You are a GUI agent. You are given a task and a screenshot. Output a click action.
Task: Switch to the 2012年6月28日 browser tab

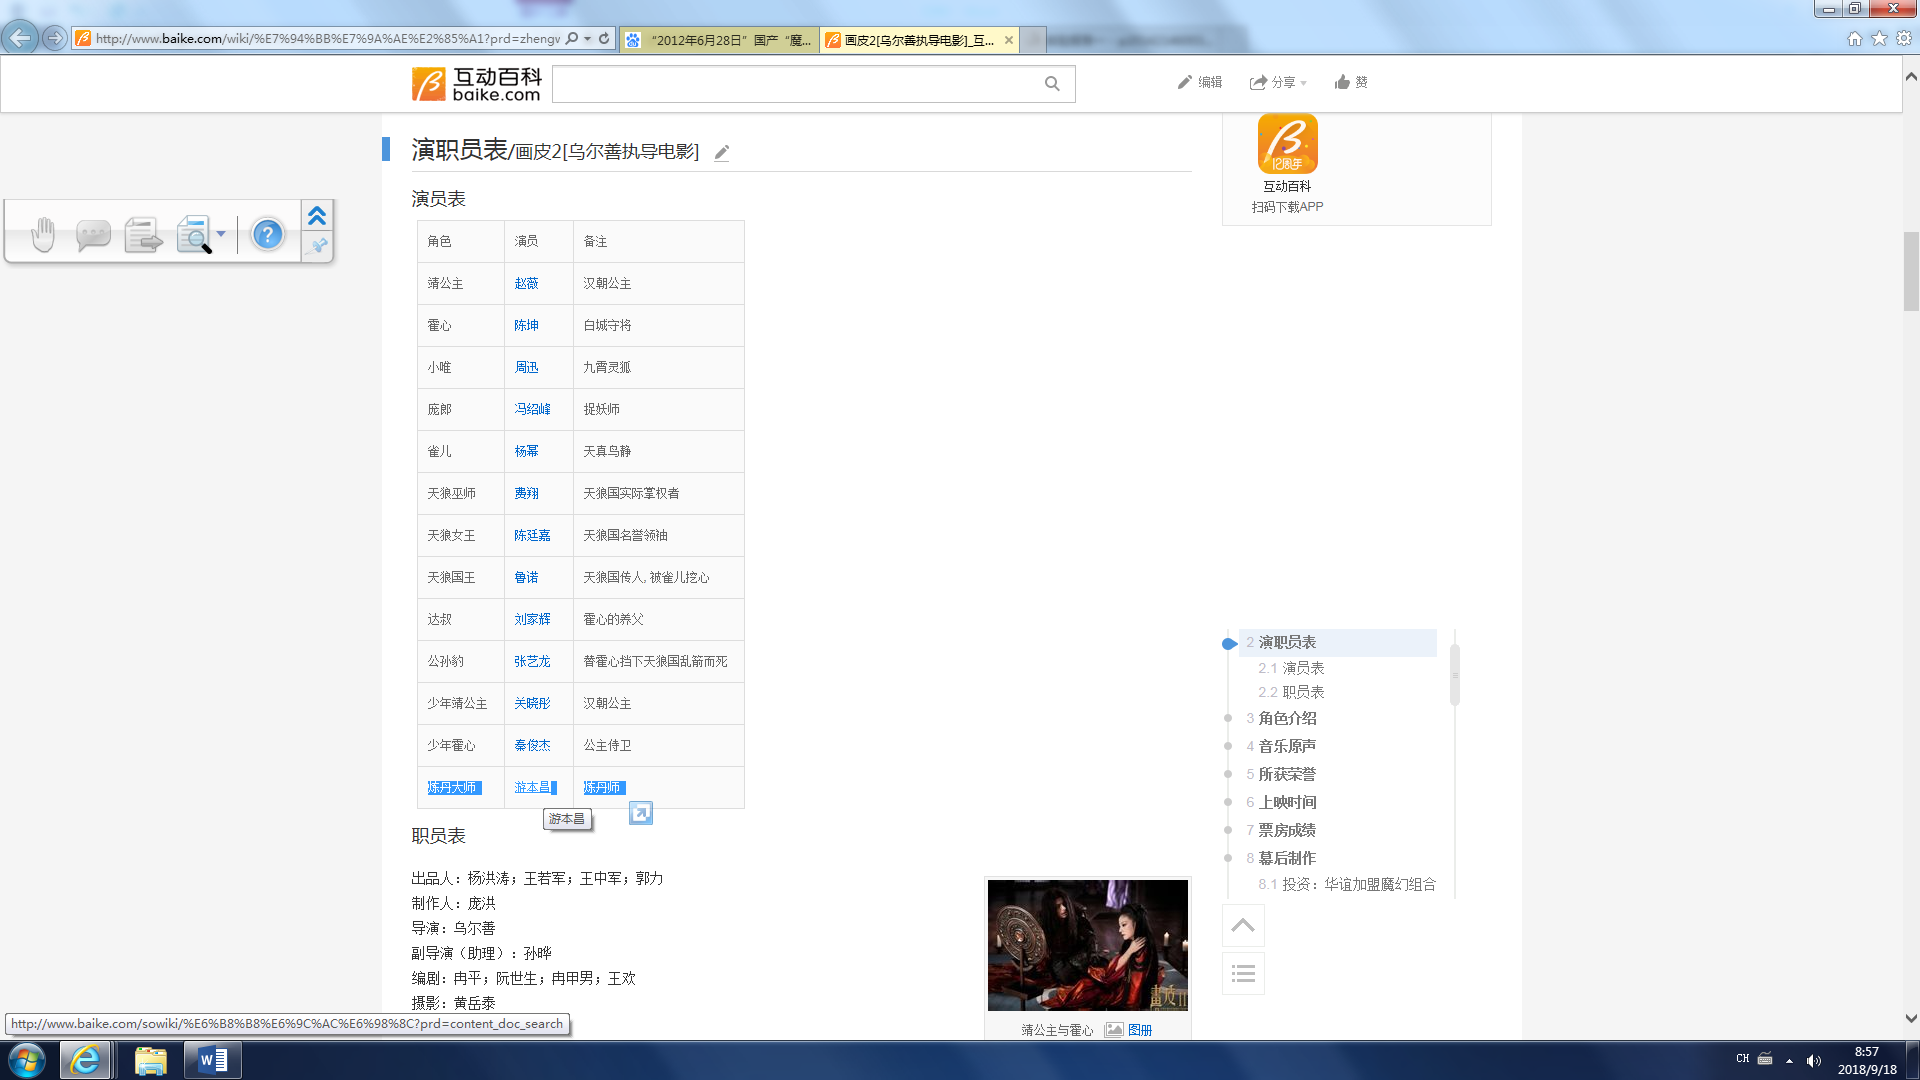coord(720,40)
